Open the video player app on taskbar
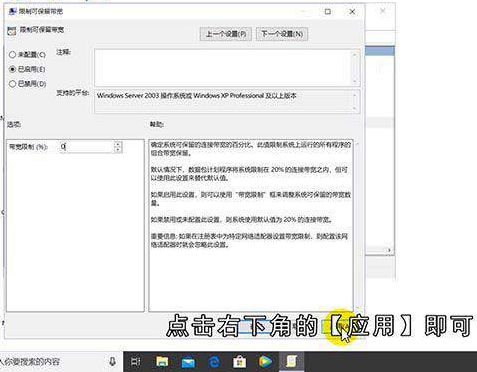The height and width of the screenshot is (372, 477). pos(265,362)
